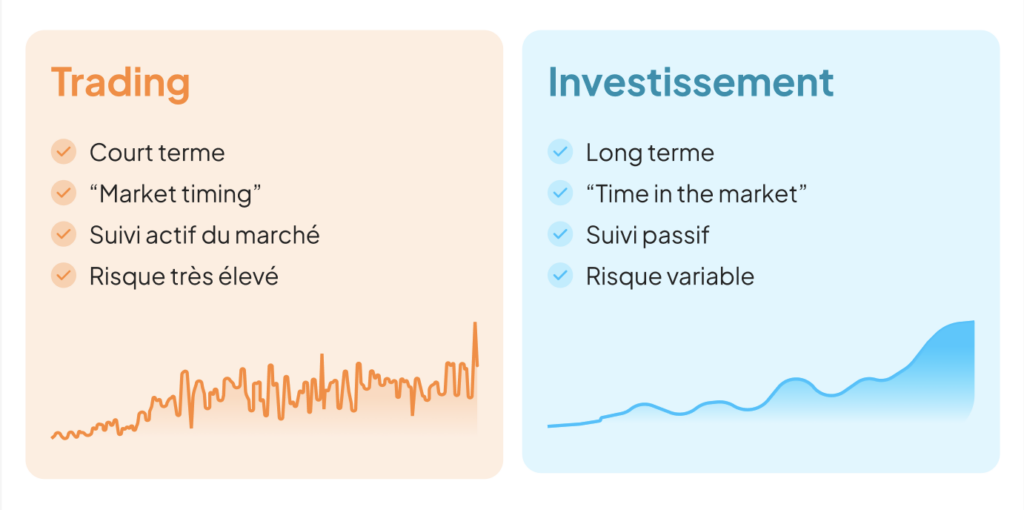This screenshot has width=1024, height=510.
Task: Click the checkmark next to "Market timing"
Action: point(63,193)
